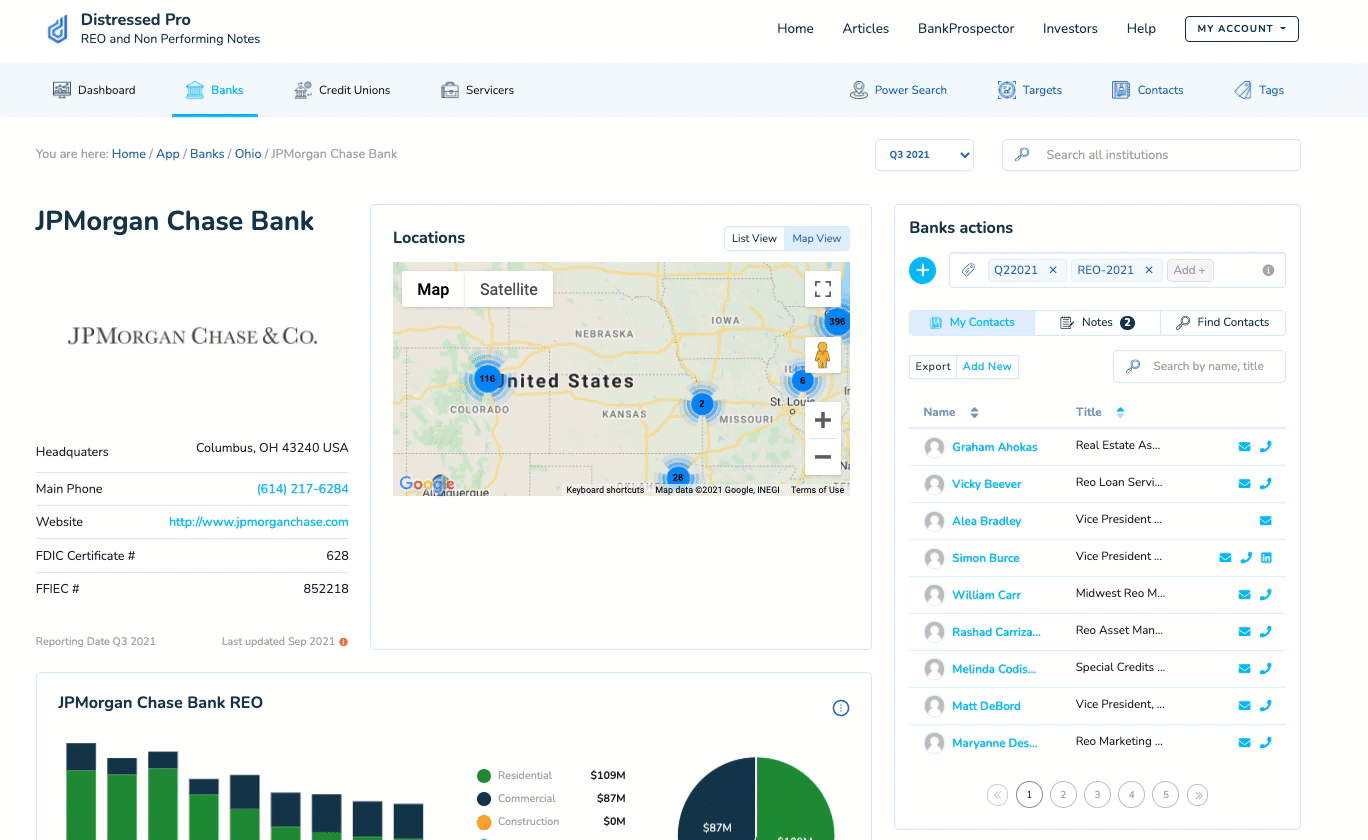Remove the Q22021 tag
The image size is (1368, 840).
[1053, 270]
